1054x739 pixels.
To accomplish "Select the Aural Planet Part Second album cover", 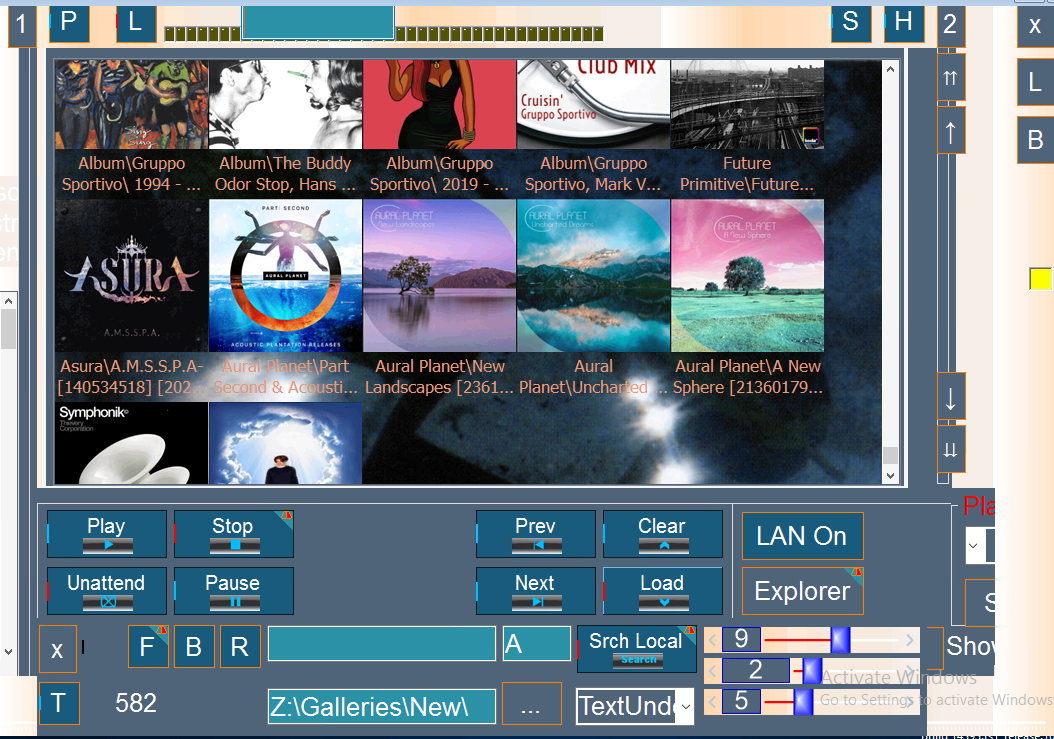I will pyautogui.click(x=285, y=275).
